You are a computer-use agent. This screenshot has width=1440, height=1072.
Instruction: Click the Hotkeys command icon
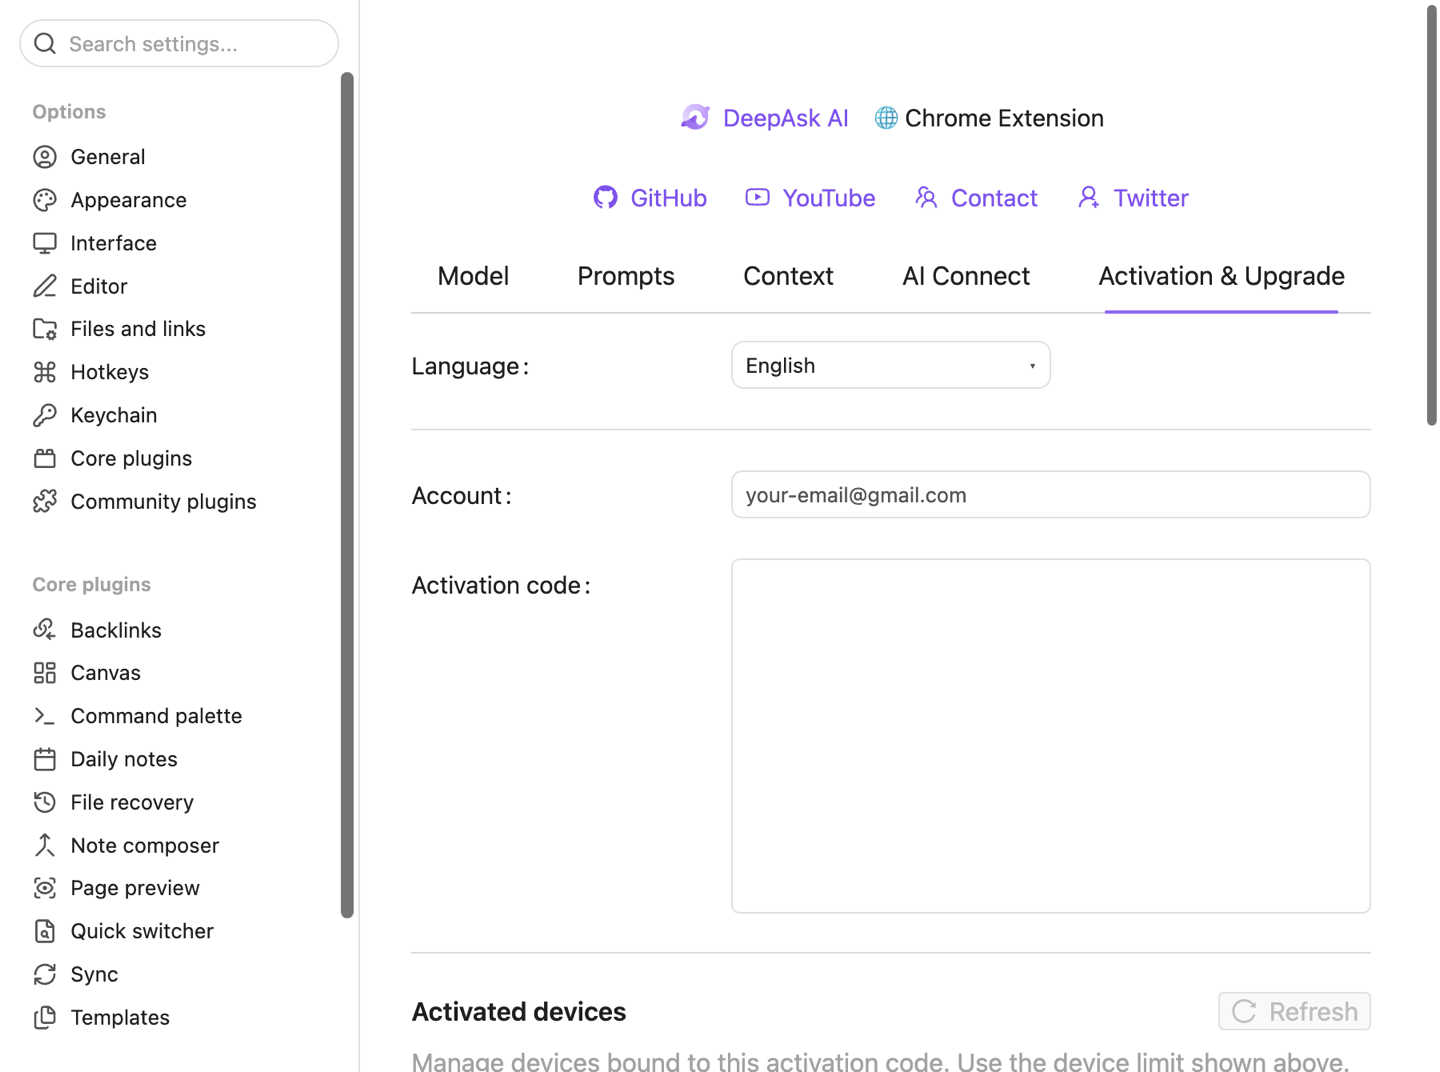tap(45, 372)
